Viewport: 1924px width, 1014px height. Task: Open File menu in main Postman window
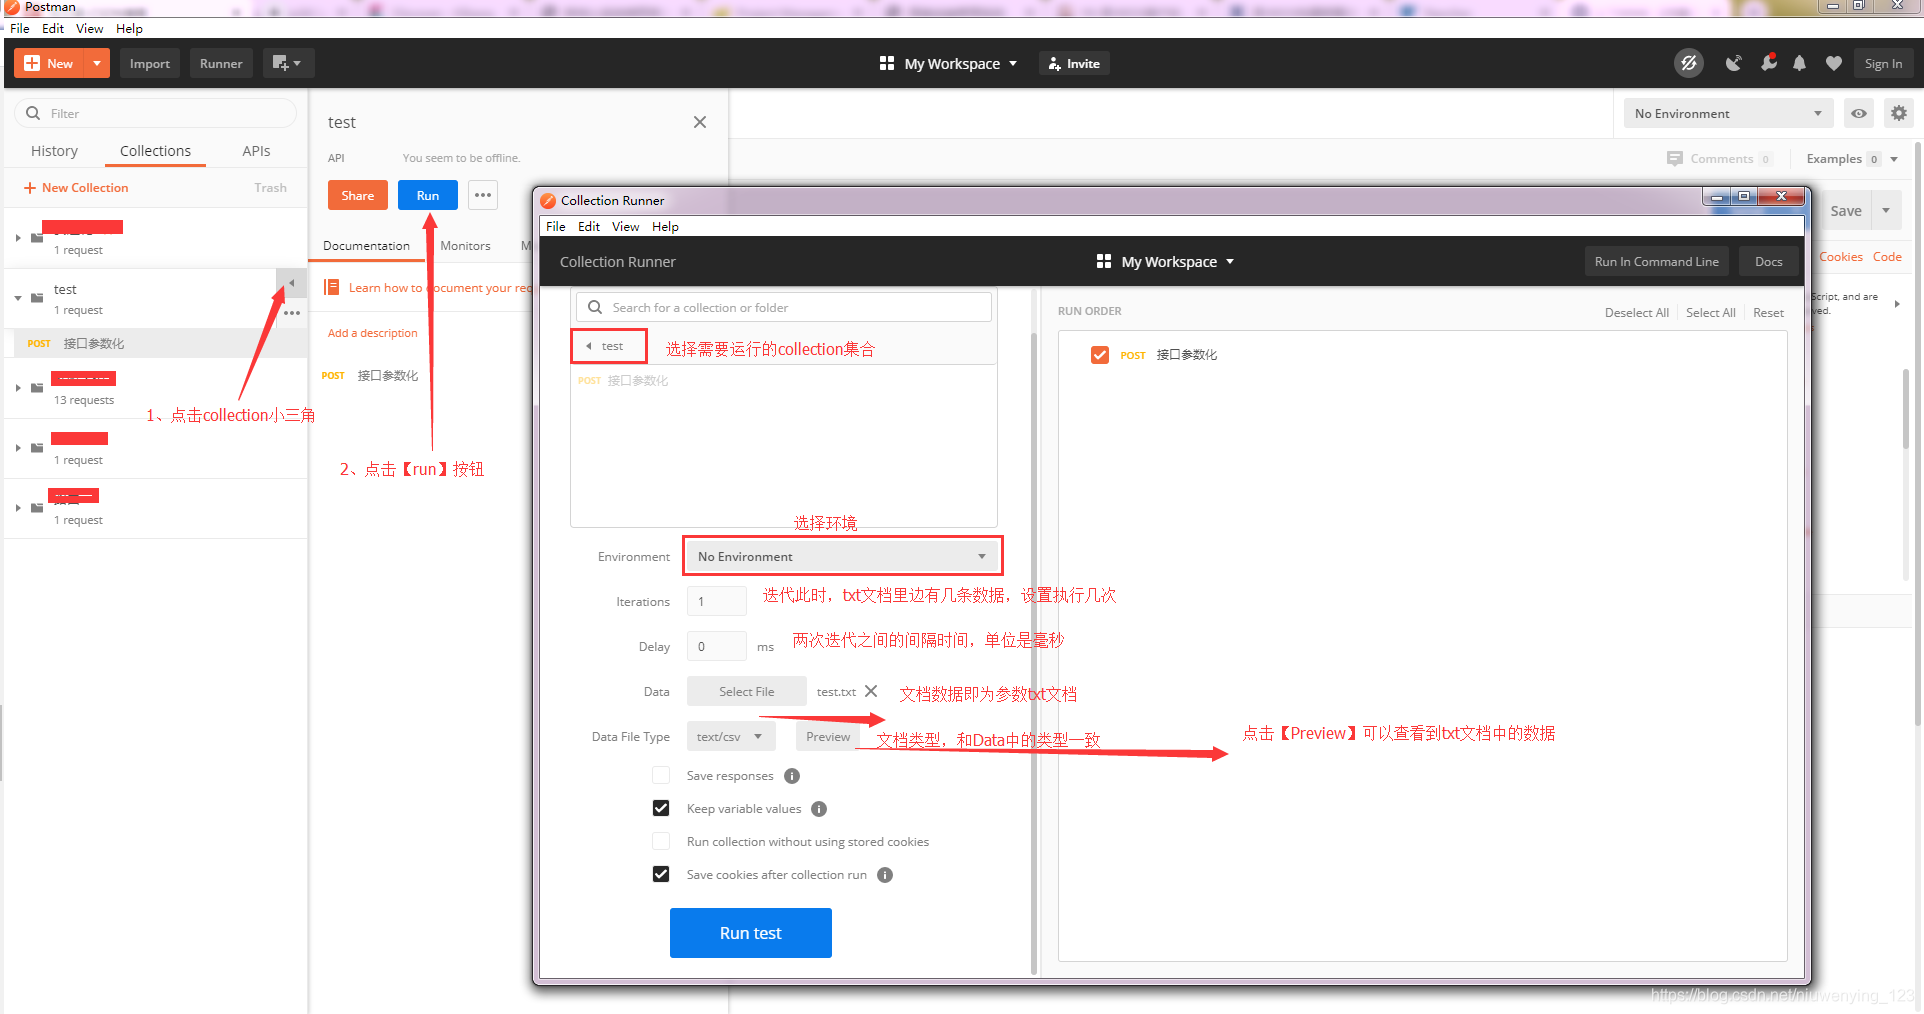(x=20, y=28)
